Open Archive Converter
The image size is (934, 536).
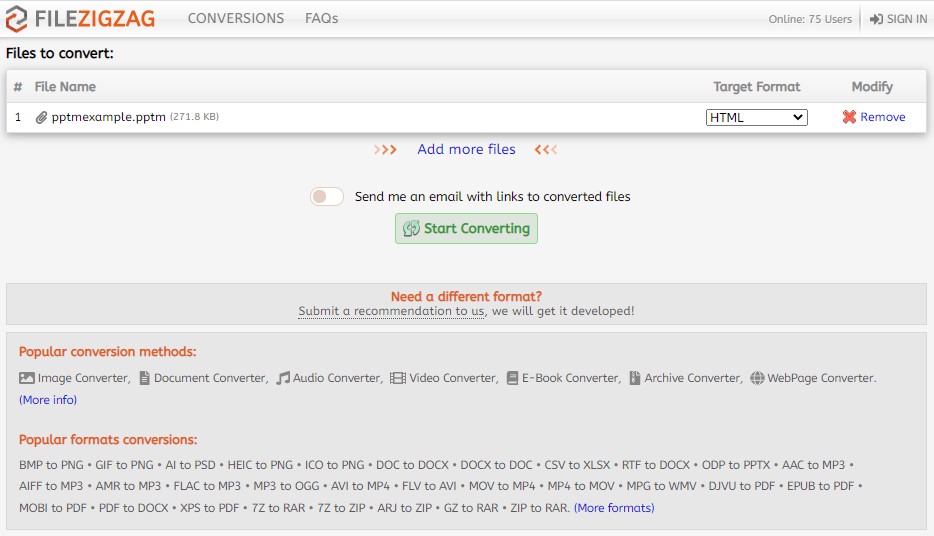[x=693, y=378]
